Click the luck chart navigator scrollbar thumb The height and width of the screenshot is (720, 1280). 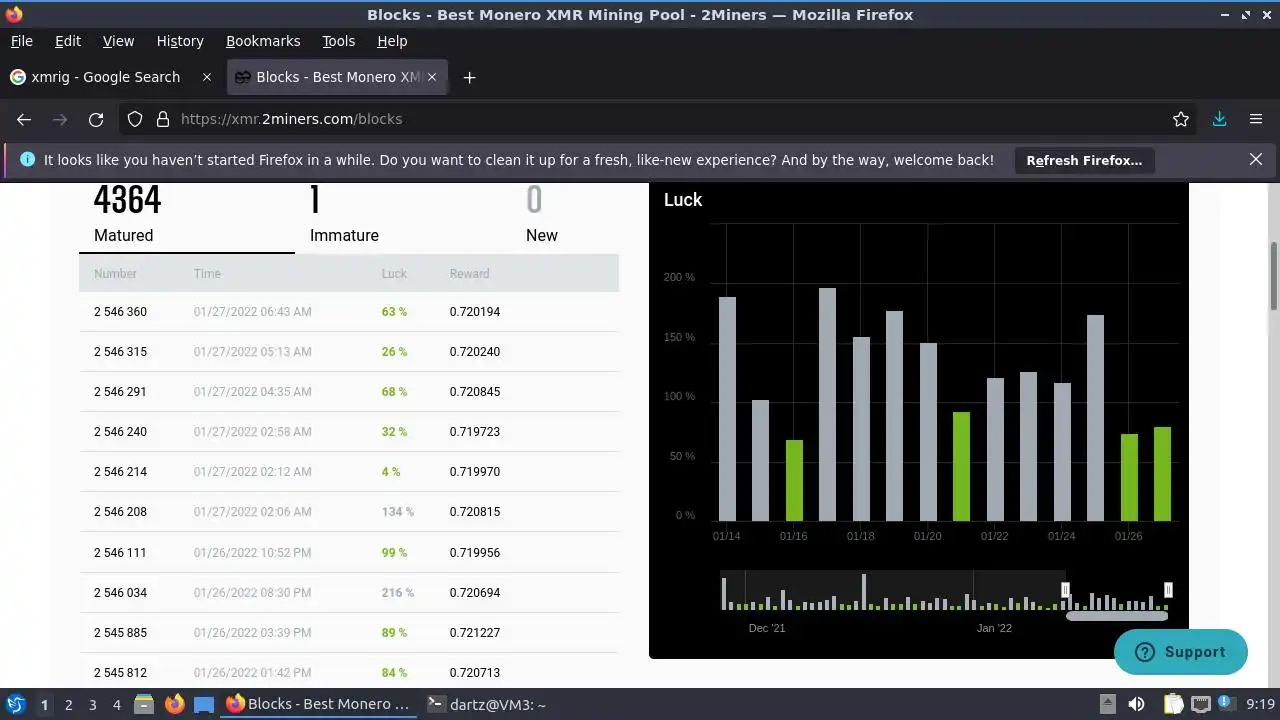coord(1117,616)
